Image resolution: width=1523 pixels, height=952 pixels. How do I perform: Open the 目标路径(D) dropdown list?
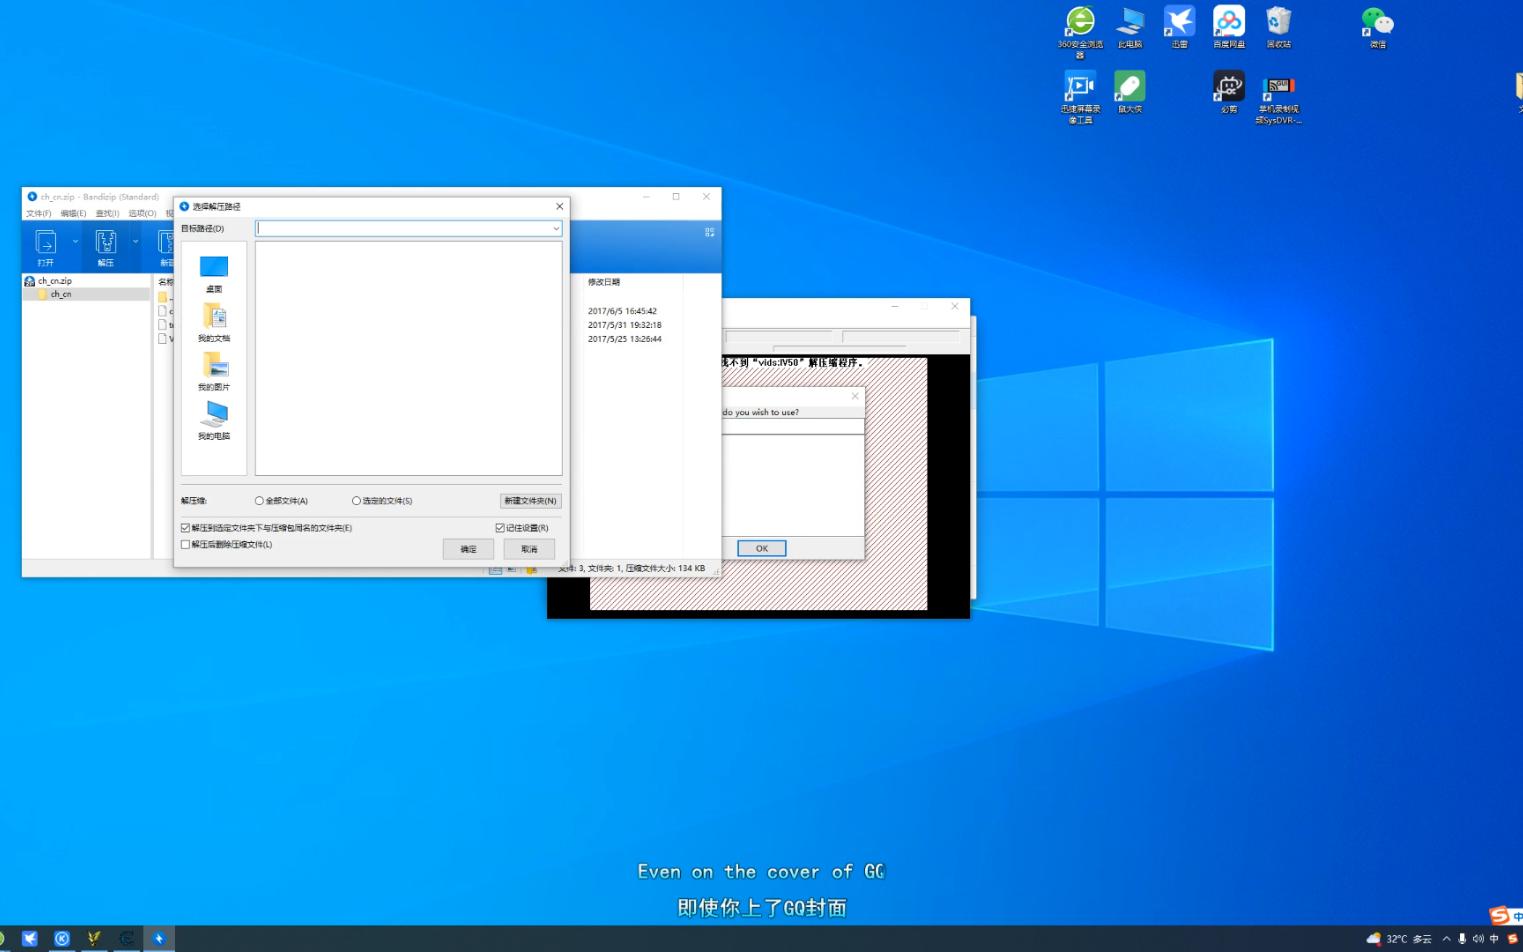coord(556,228)
